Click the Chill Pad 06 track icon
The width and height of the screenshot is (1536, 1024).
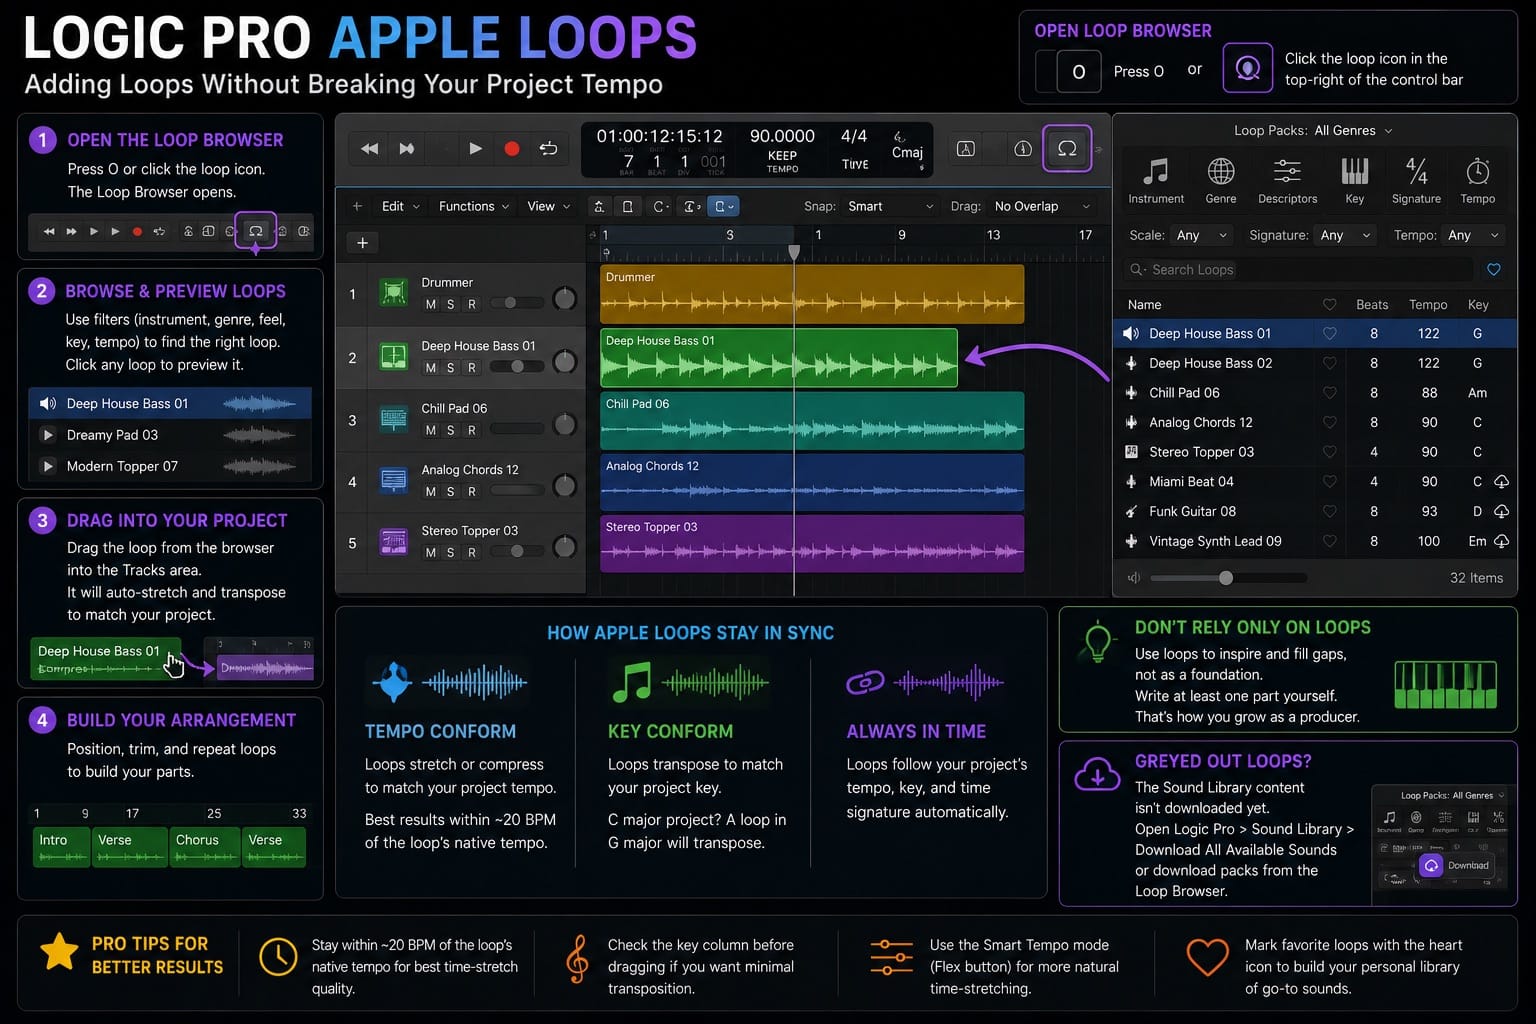click(x=393, y=419)
